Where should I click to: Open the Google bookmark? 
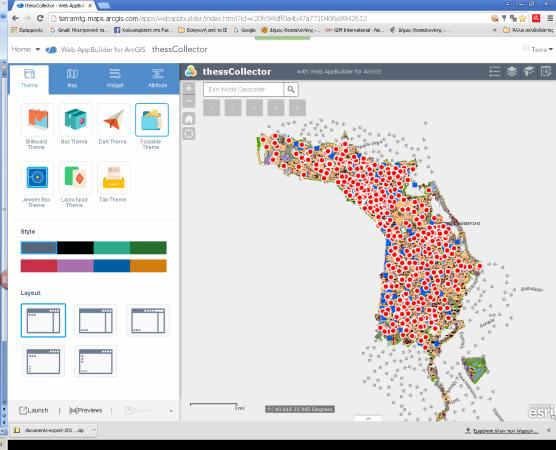pyautogui.click(x=245, y=30)
